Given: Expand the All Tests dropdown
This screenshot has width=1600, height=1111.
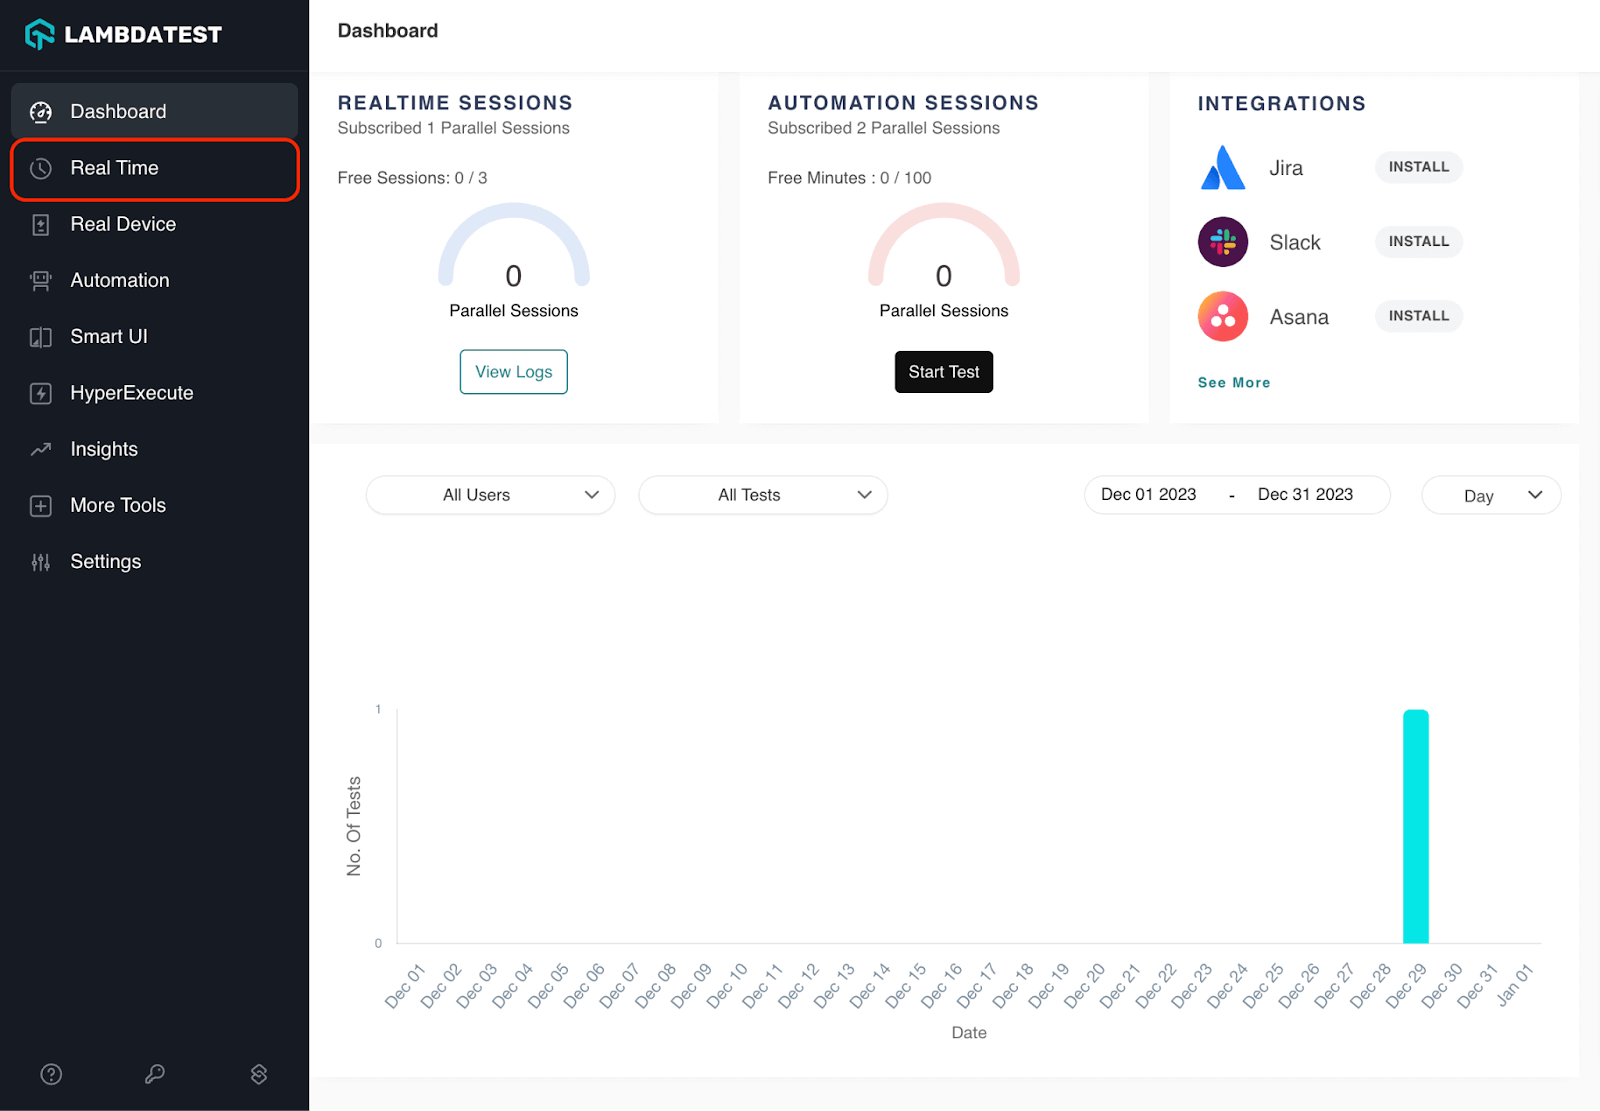Looking at the screenshot, I should pos(763,495).
